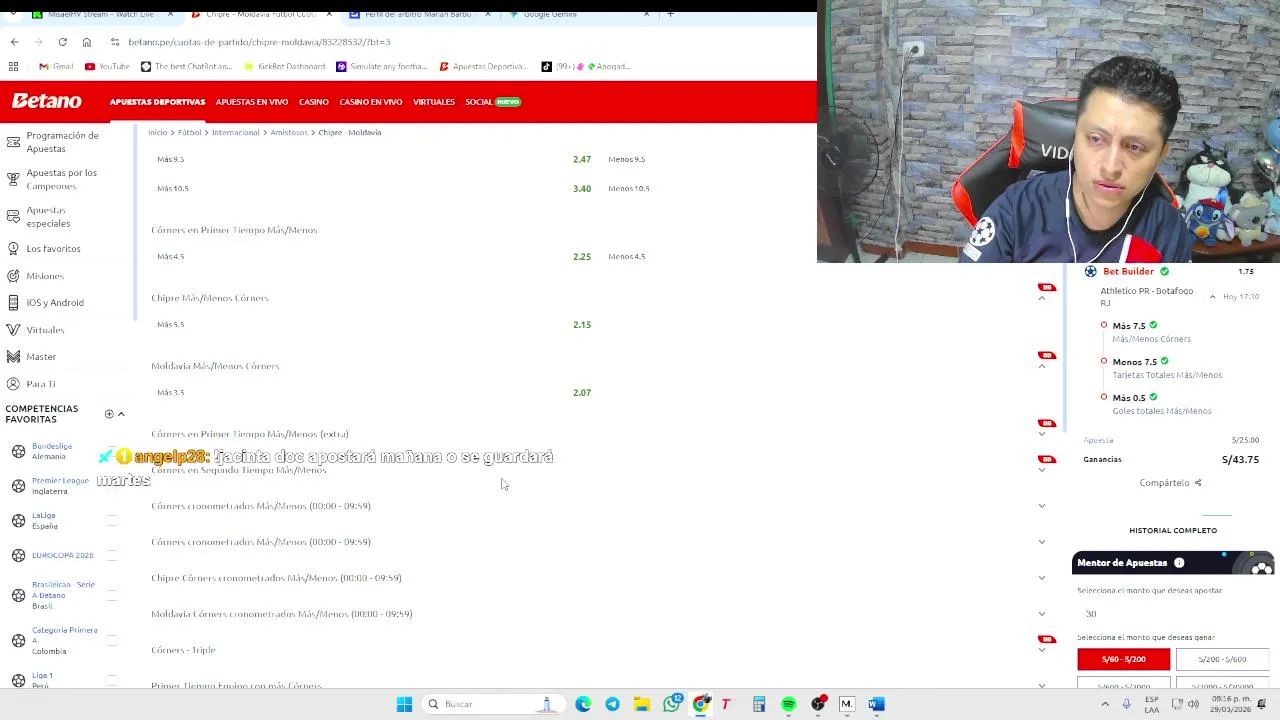Add a favorite competition with plus icon
The height and width of the screenshot is (720, 1280).
[x=109, y=413]
